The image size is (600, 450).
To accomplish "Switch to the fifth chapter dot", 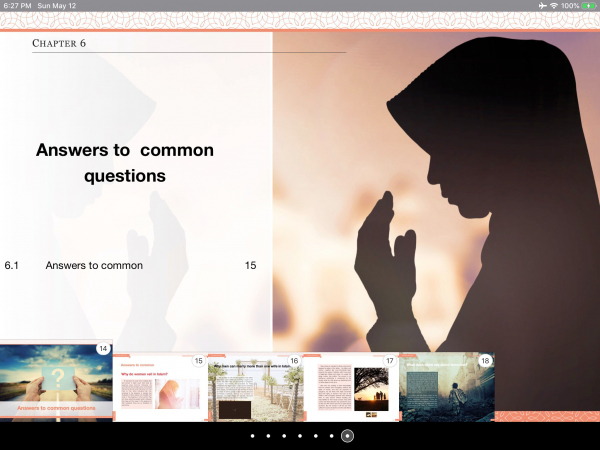I will tap(316, 436).
